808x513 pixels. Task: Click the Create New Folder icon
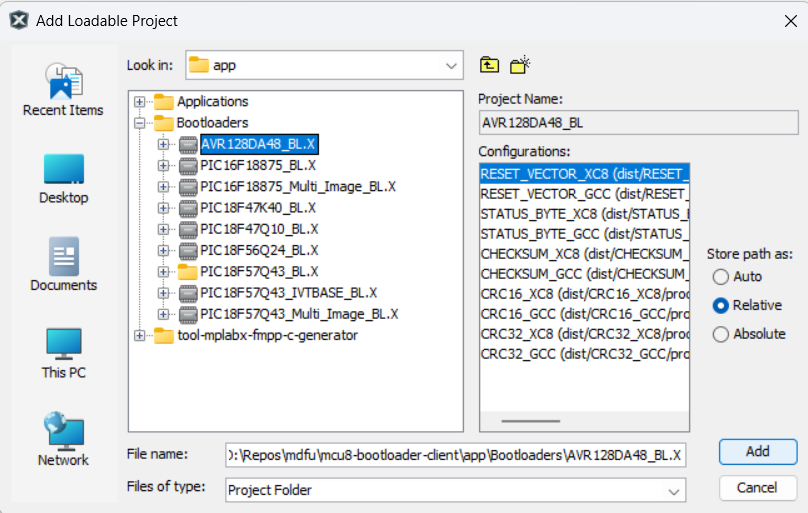[519, 65]
